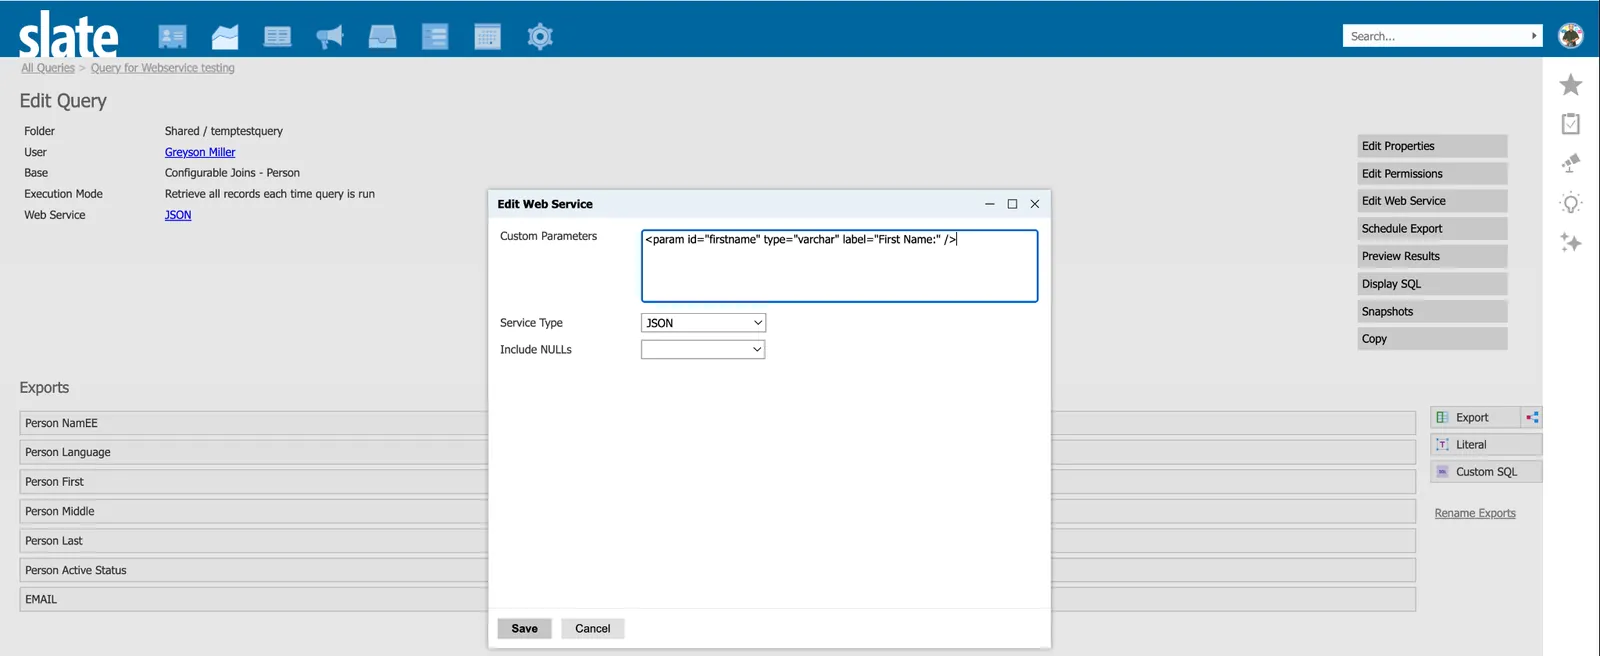
Task: Click Edit Web Service in right menu
Action: (1432, 201)
